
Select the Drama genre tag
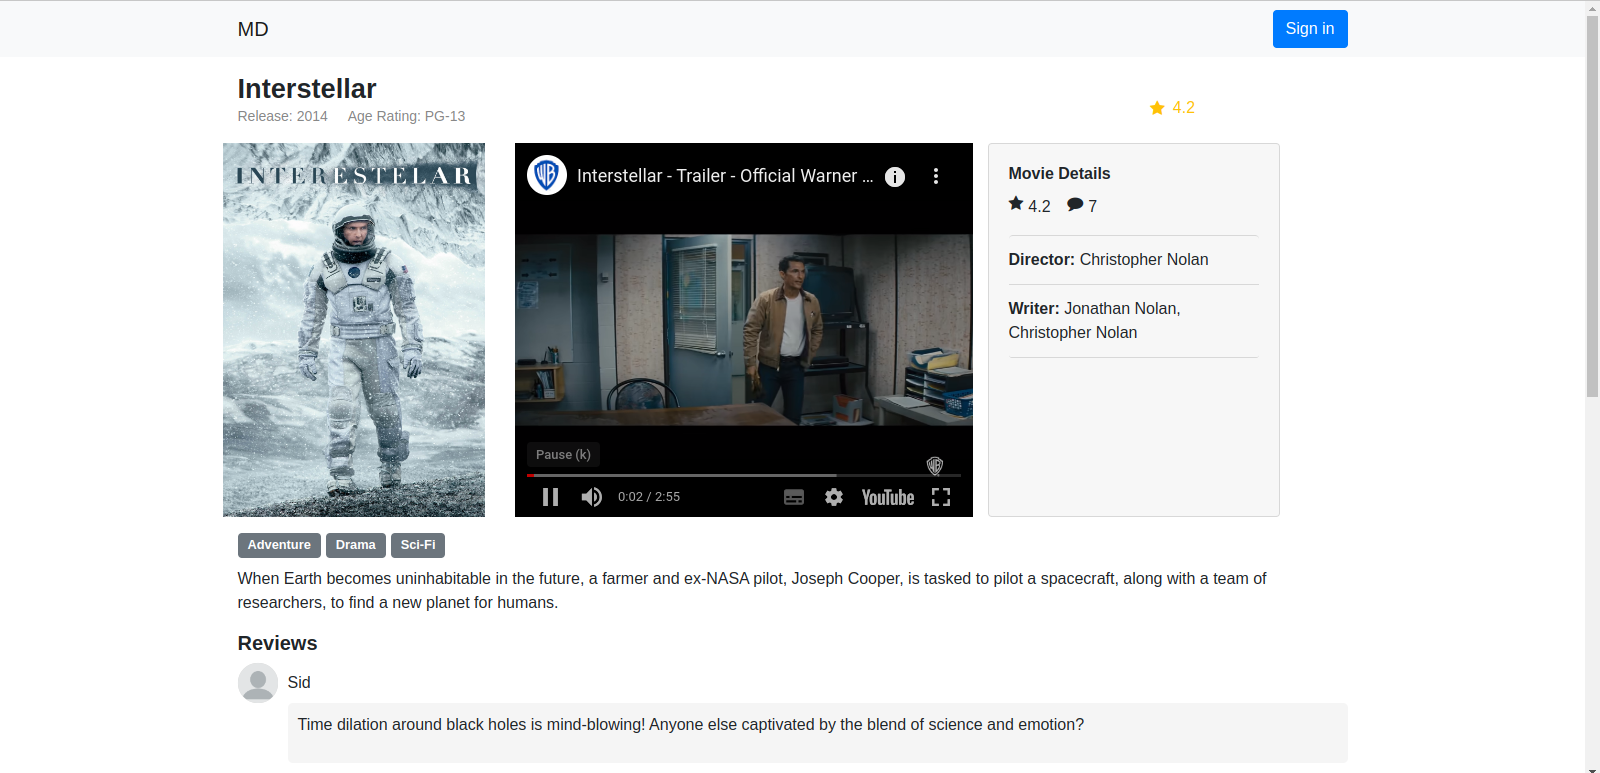tap(356, 545)
